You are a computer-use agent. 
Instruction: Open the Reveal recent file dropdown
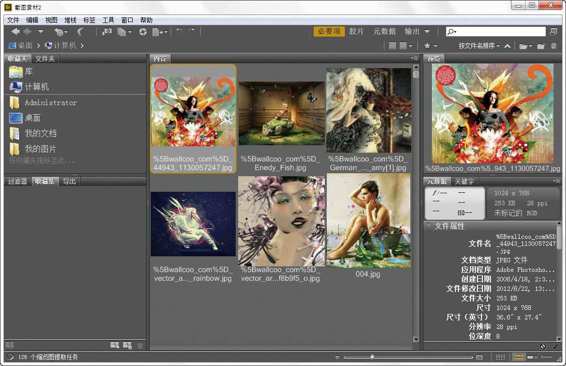[61, 32]
